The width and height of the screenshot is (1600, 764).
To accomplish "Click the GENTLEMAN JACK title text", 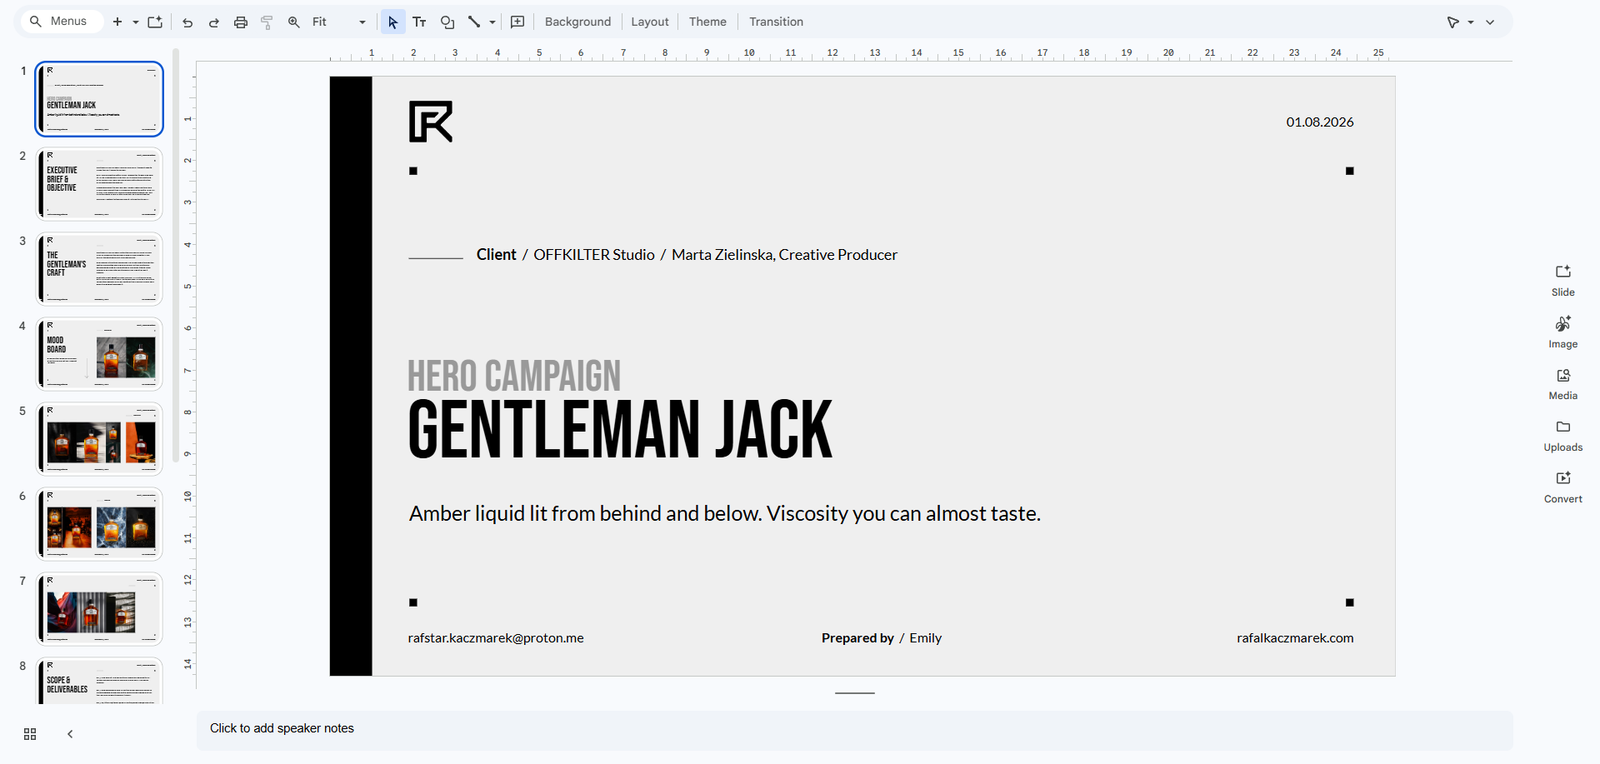I will coord(620,430).
